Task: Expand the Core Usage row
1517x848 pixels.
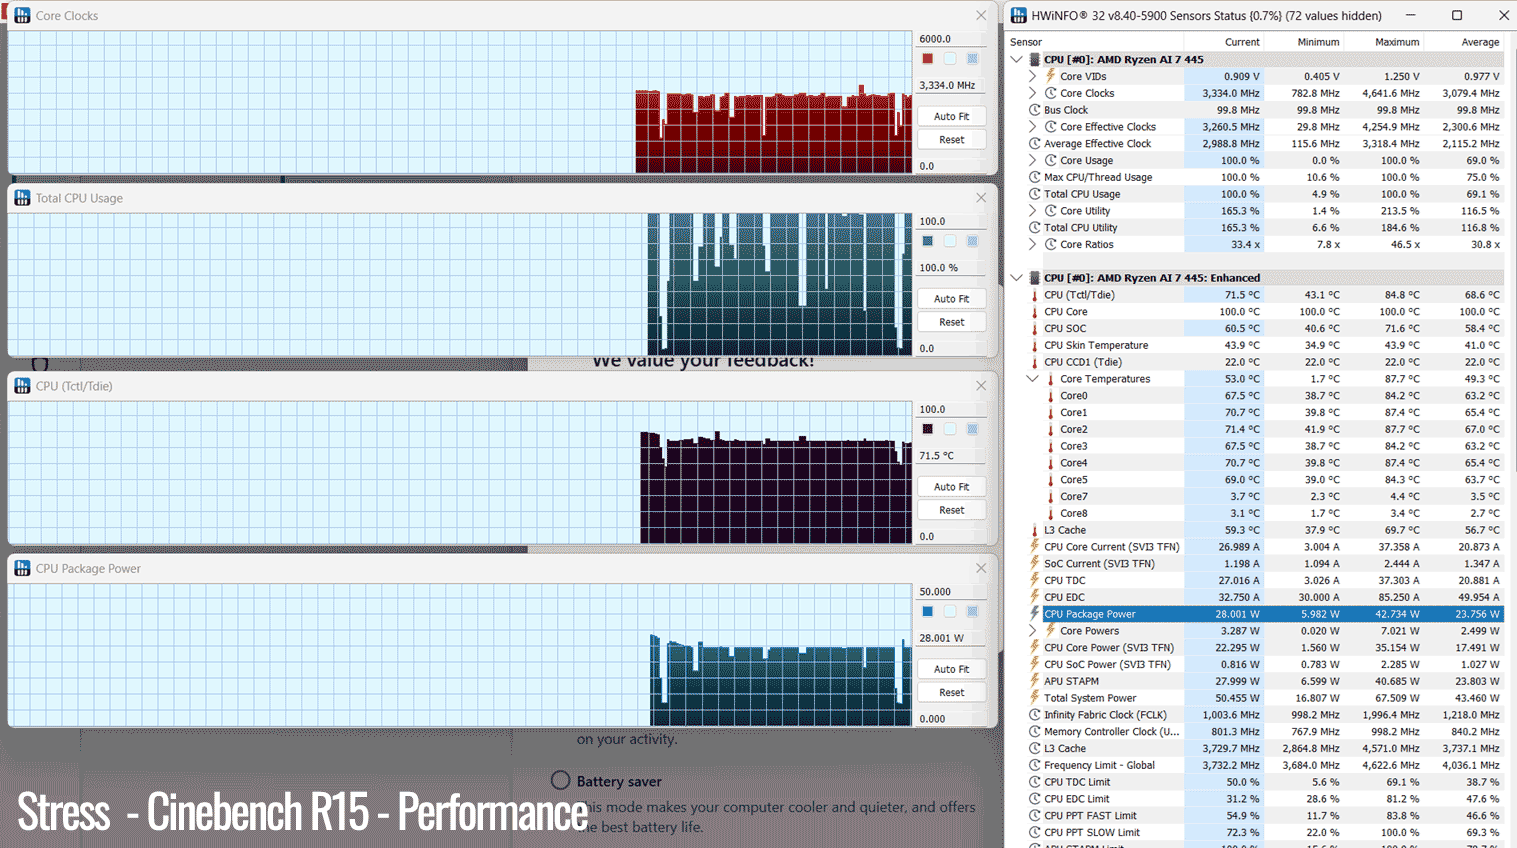Action: pos(1033,160)
